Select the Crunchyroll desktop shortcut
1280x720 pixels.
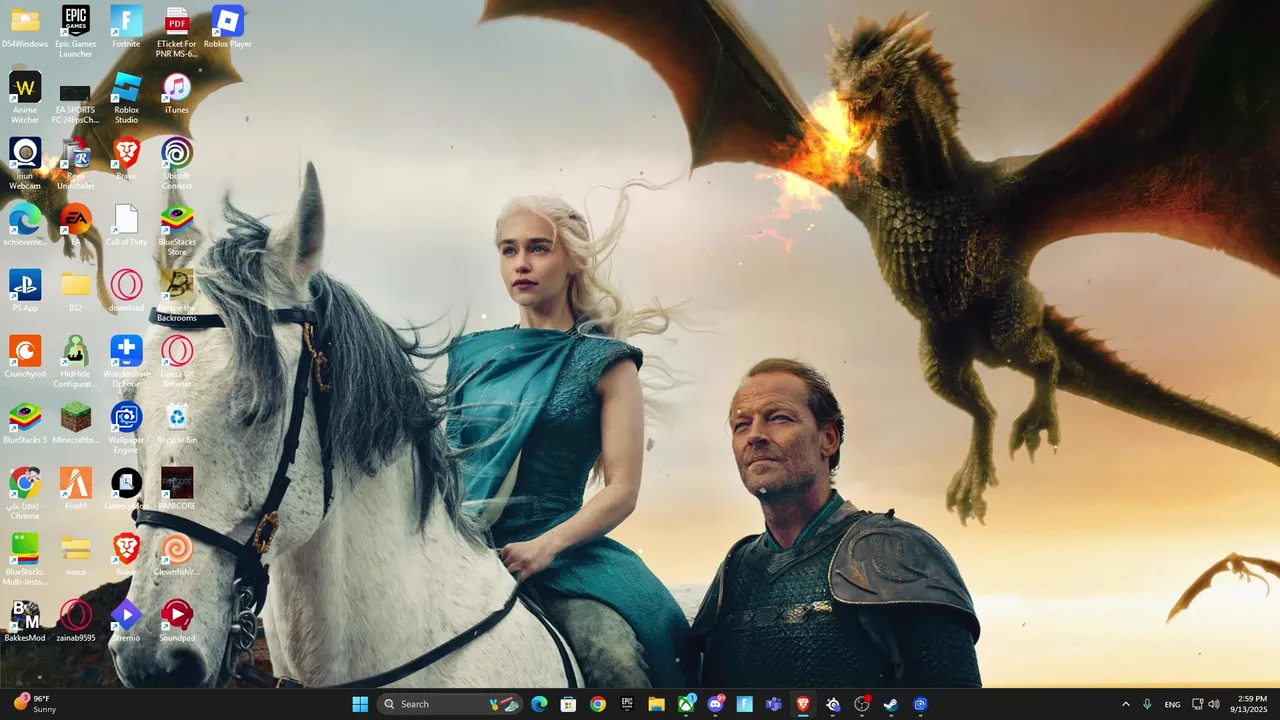(25, 357)
